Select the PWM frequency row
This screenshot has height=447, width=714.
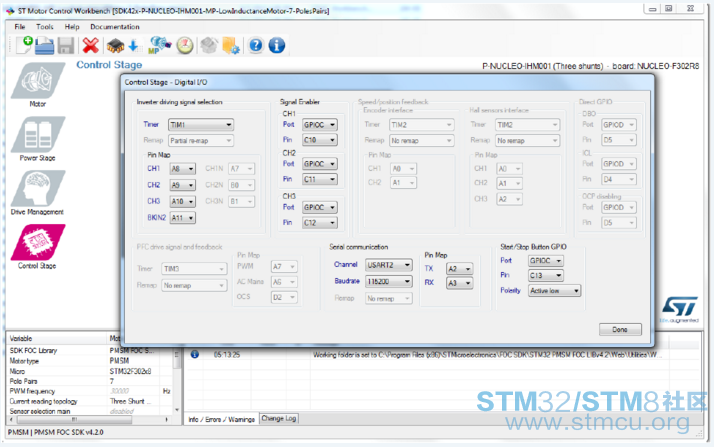tap(90, 391)
